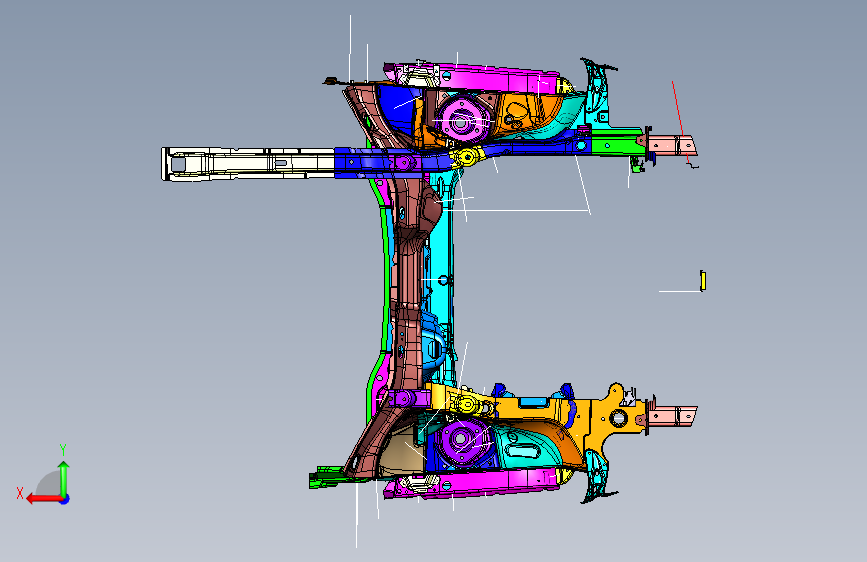
Task: Click the green Y axis arrow of triad
Action: pyautogui.click(x=64, y=478)
